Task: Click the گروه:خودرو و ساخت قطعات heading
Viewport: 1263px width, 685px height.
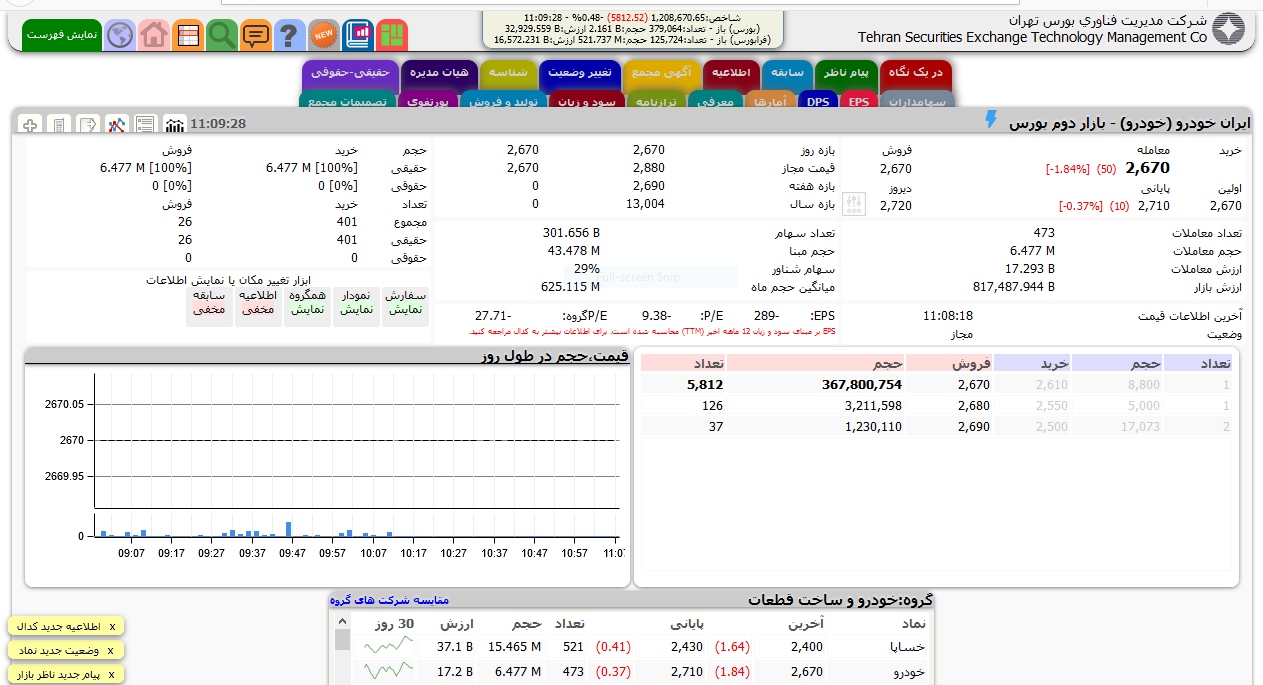Action: pyautogui.click(x=840, y=600)
